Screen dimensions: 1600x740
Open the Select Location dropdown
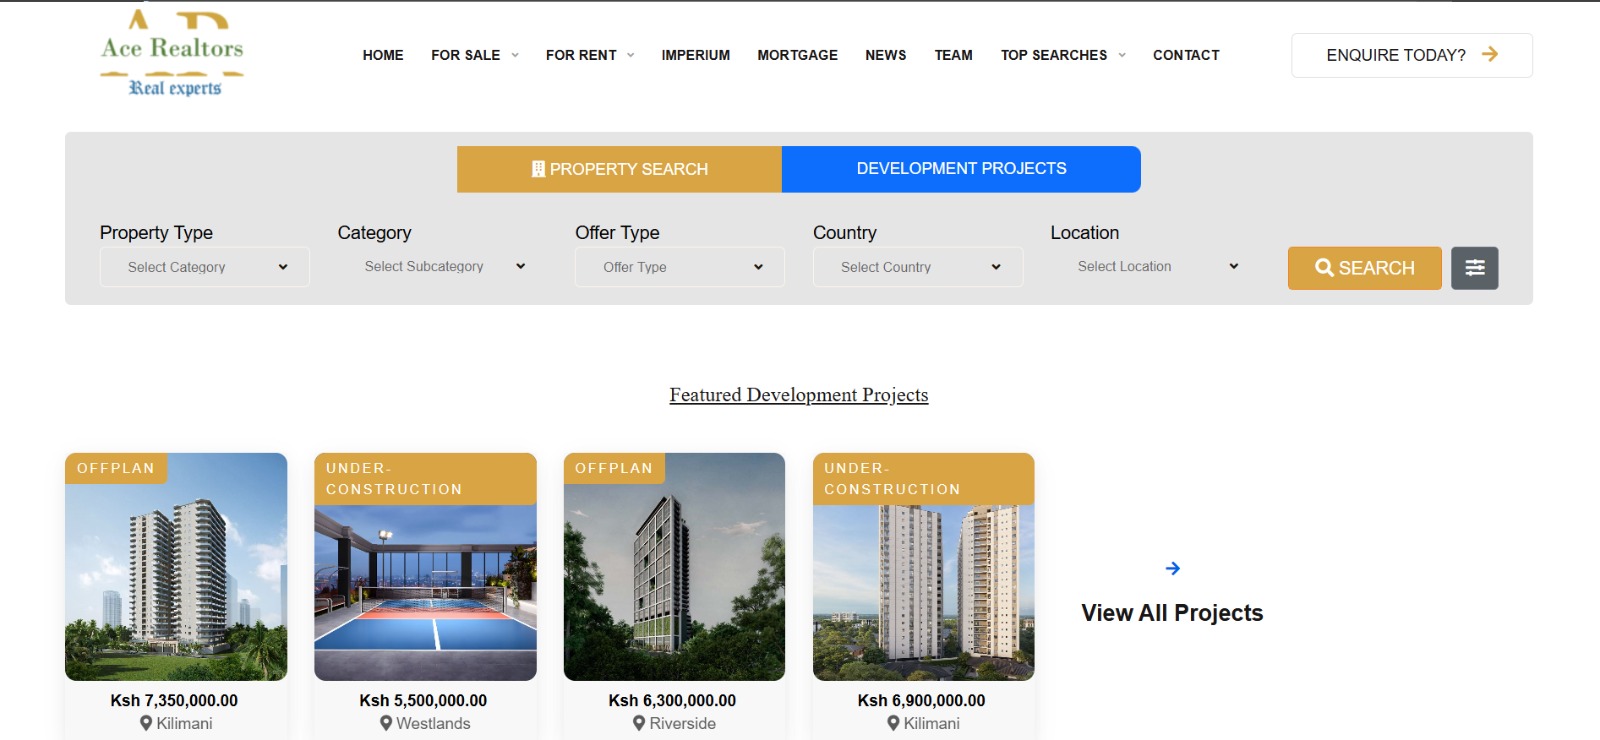1155,267
